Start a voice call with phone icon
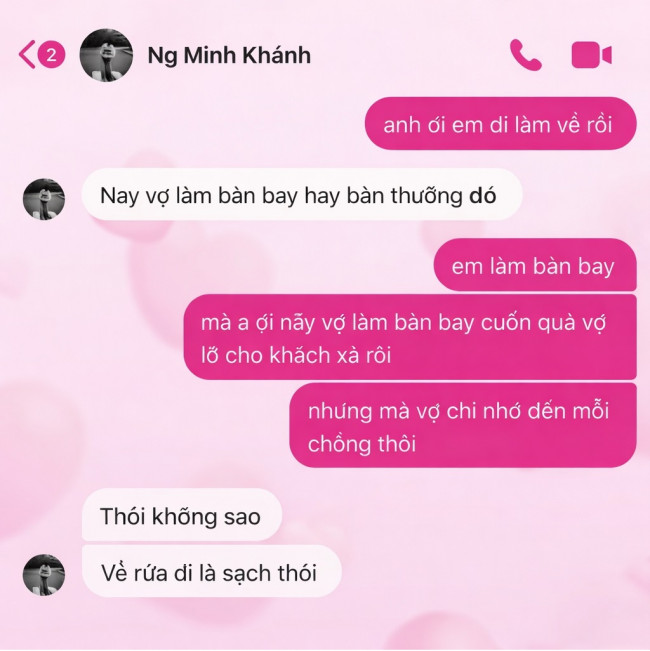The width and height of the screenshot is (650, 651). pos(525,55)
